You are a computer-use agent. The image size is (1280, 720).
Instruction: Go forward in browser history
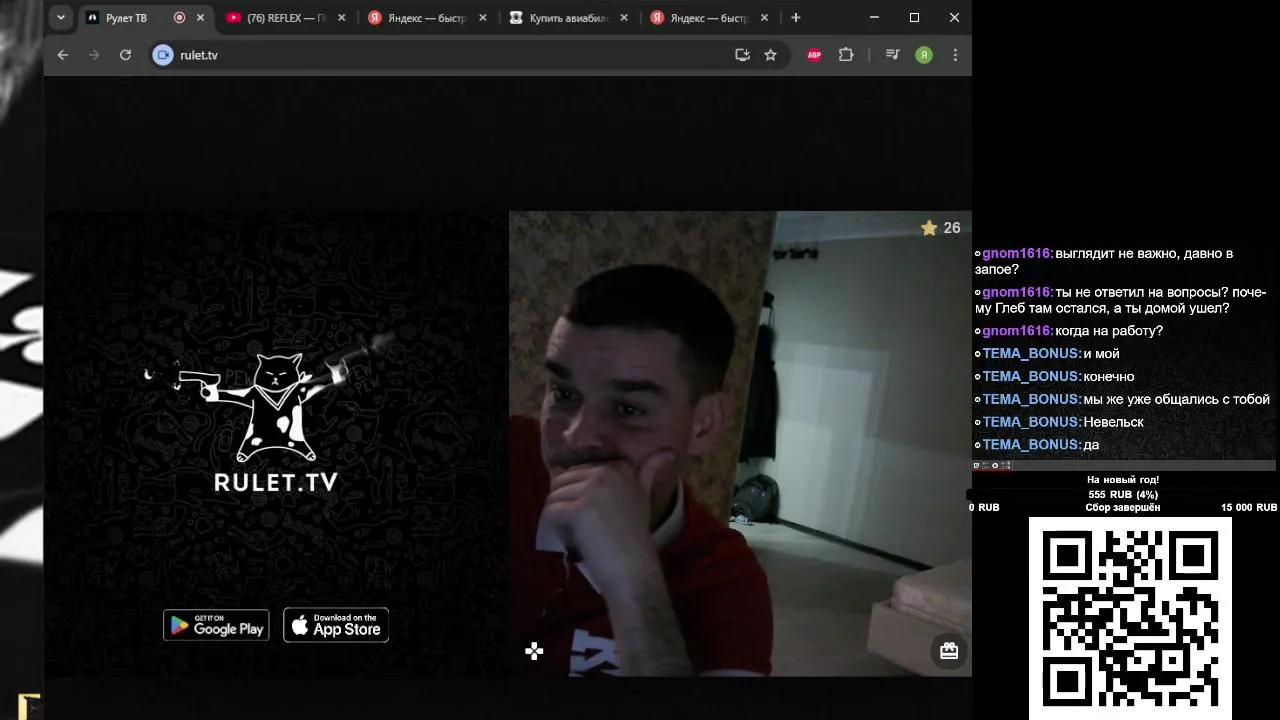point(94,55)
